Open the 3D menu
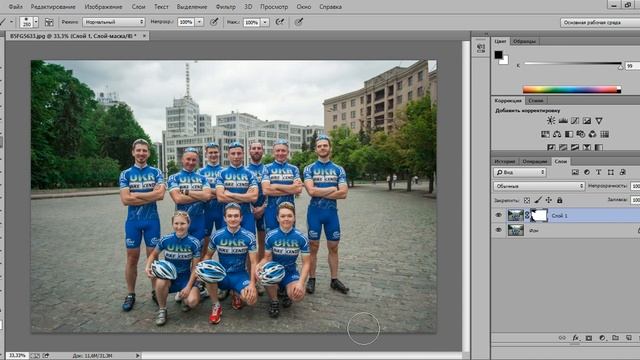Viewport: 640px width, 360px height. tap(248, 7)
